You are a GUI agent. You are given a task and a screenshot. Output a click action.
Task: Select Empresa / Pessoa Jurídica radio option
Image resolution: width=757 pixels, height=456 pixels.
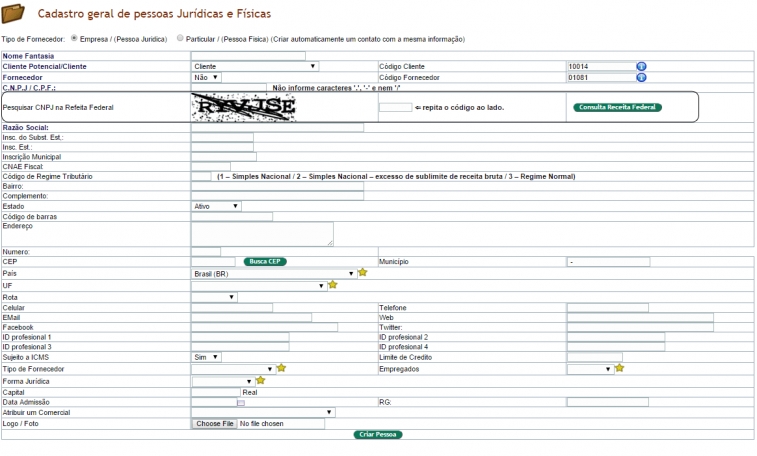pyautogui.click(x=74, y=38)
